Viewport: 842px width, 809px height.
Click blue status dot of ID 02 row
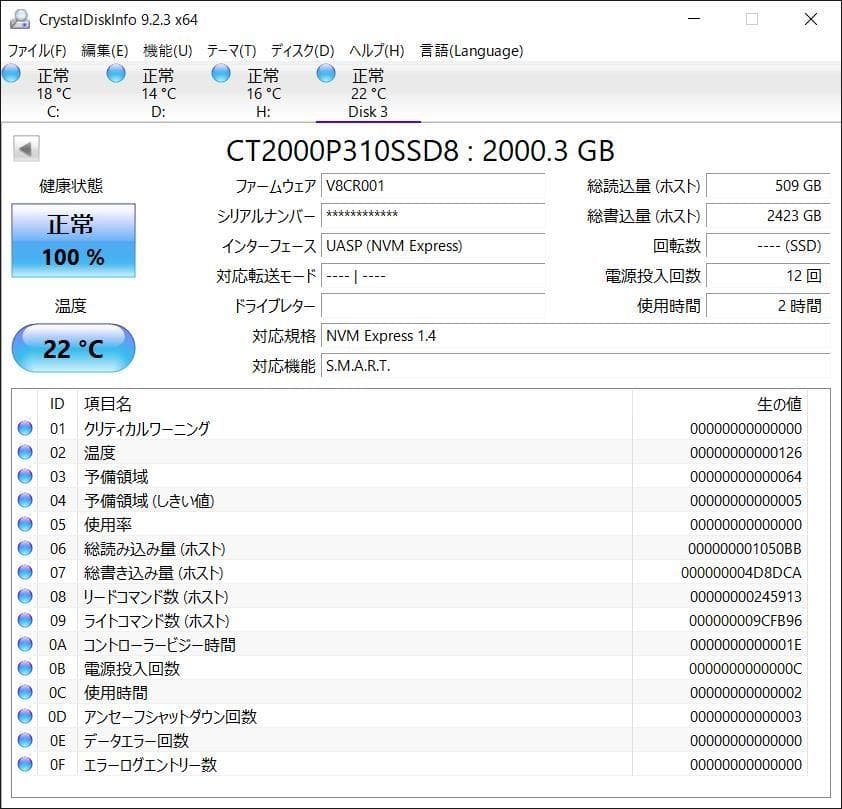pos(25,452)
